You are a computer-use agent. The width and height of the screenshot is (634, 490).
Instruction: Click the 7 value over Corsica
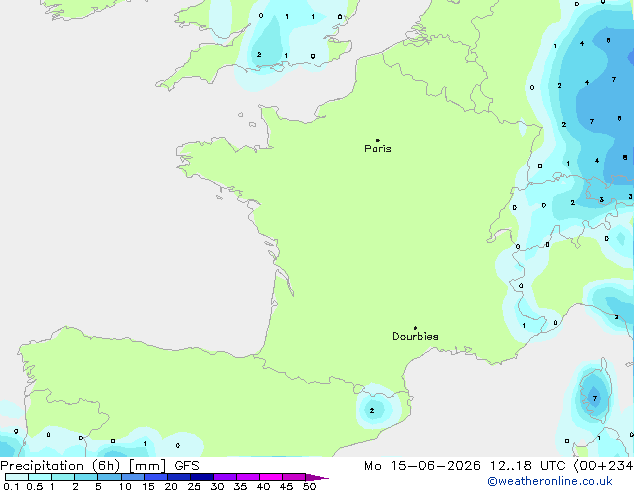pos(595,399)
